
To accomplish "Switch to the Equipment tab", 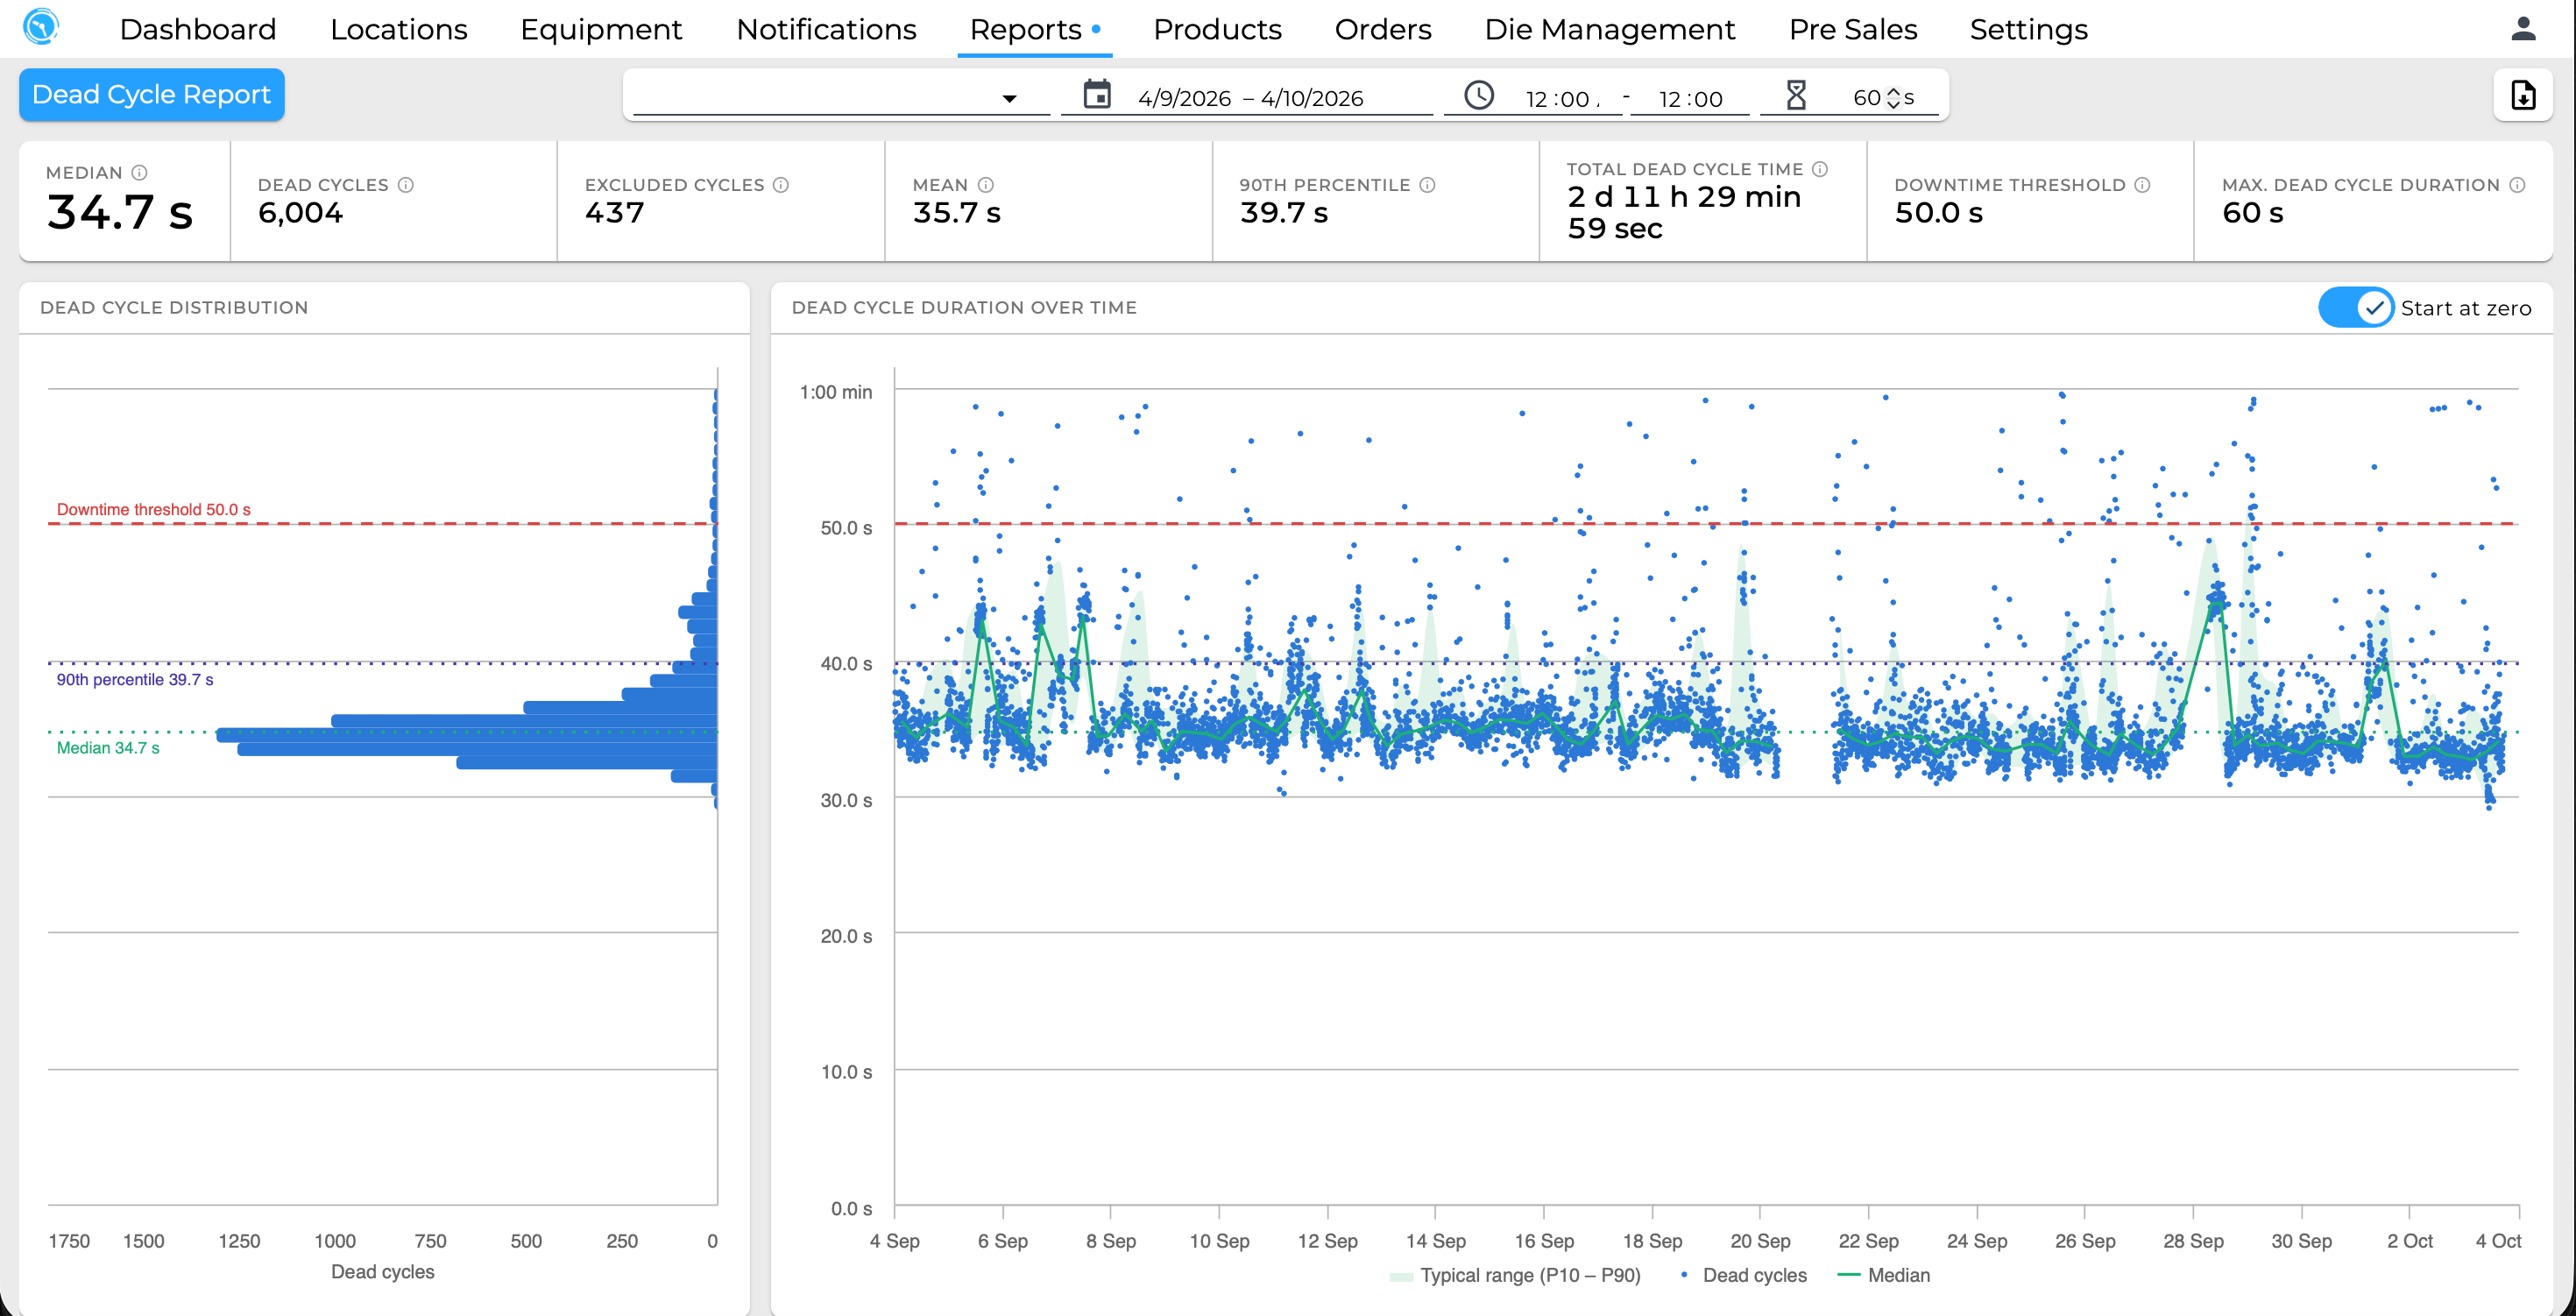I will click(601, 29).
